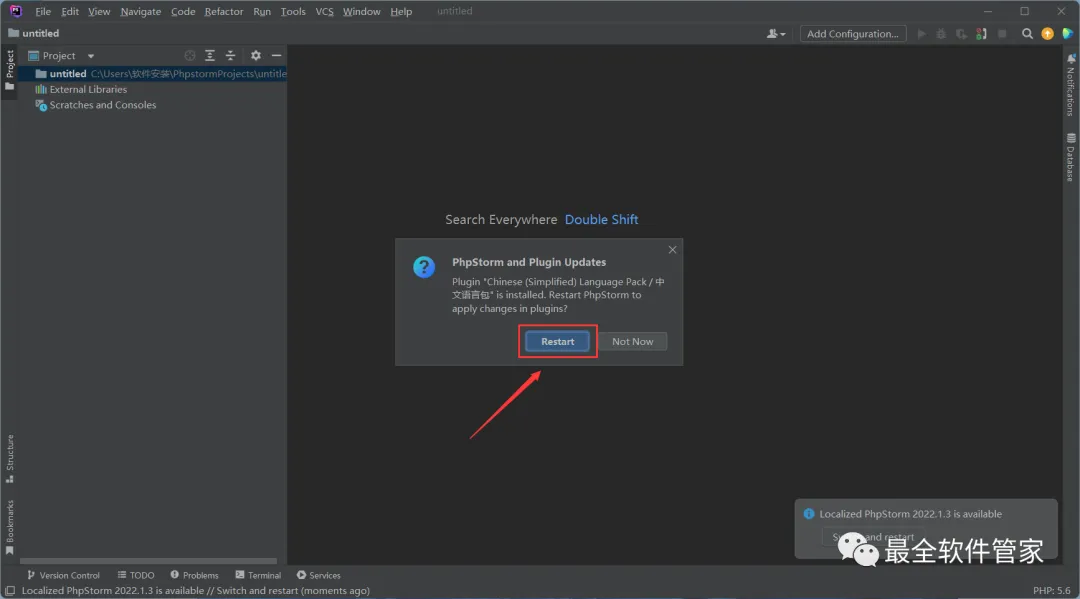
Task: Click the run with coverage icon
Action: 961,34
